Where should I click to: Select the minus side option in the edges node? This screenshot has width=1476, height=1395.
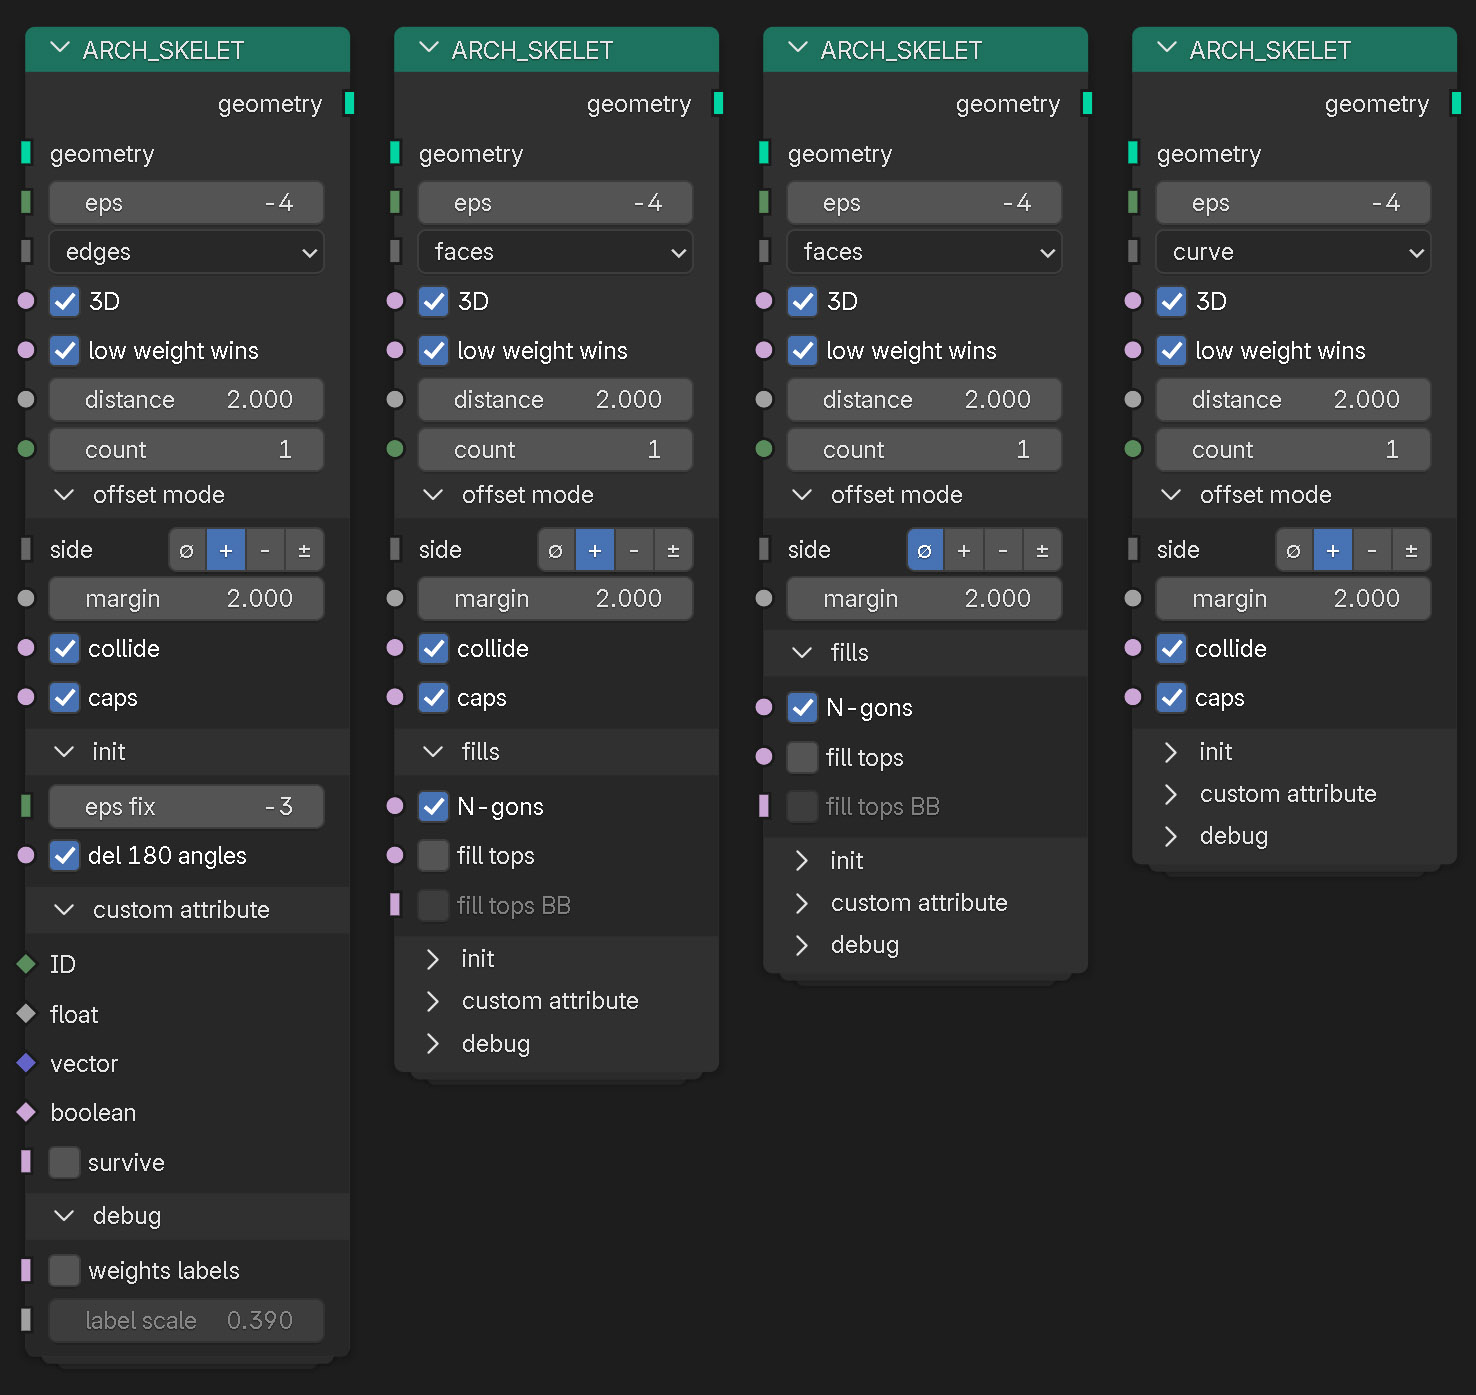pyautogui.click(x=265, y=550)
